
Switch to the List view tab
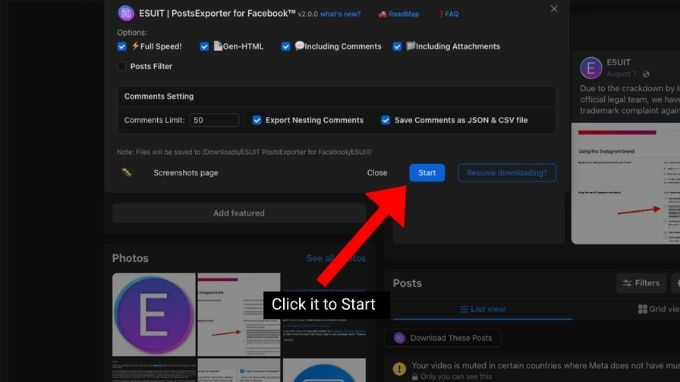(x=482, y=309)
